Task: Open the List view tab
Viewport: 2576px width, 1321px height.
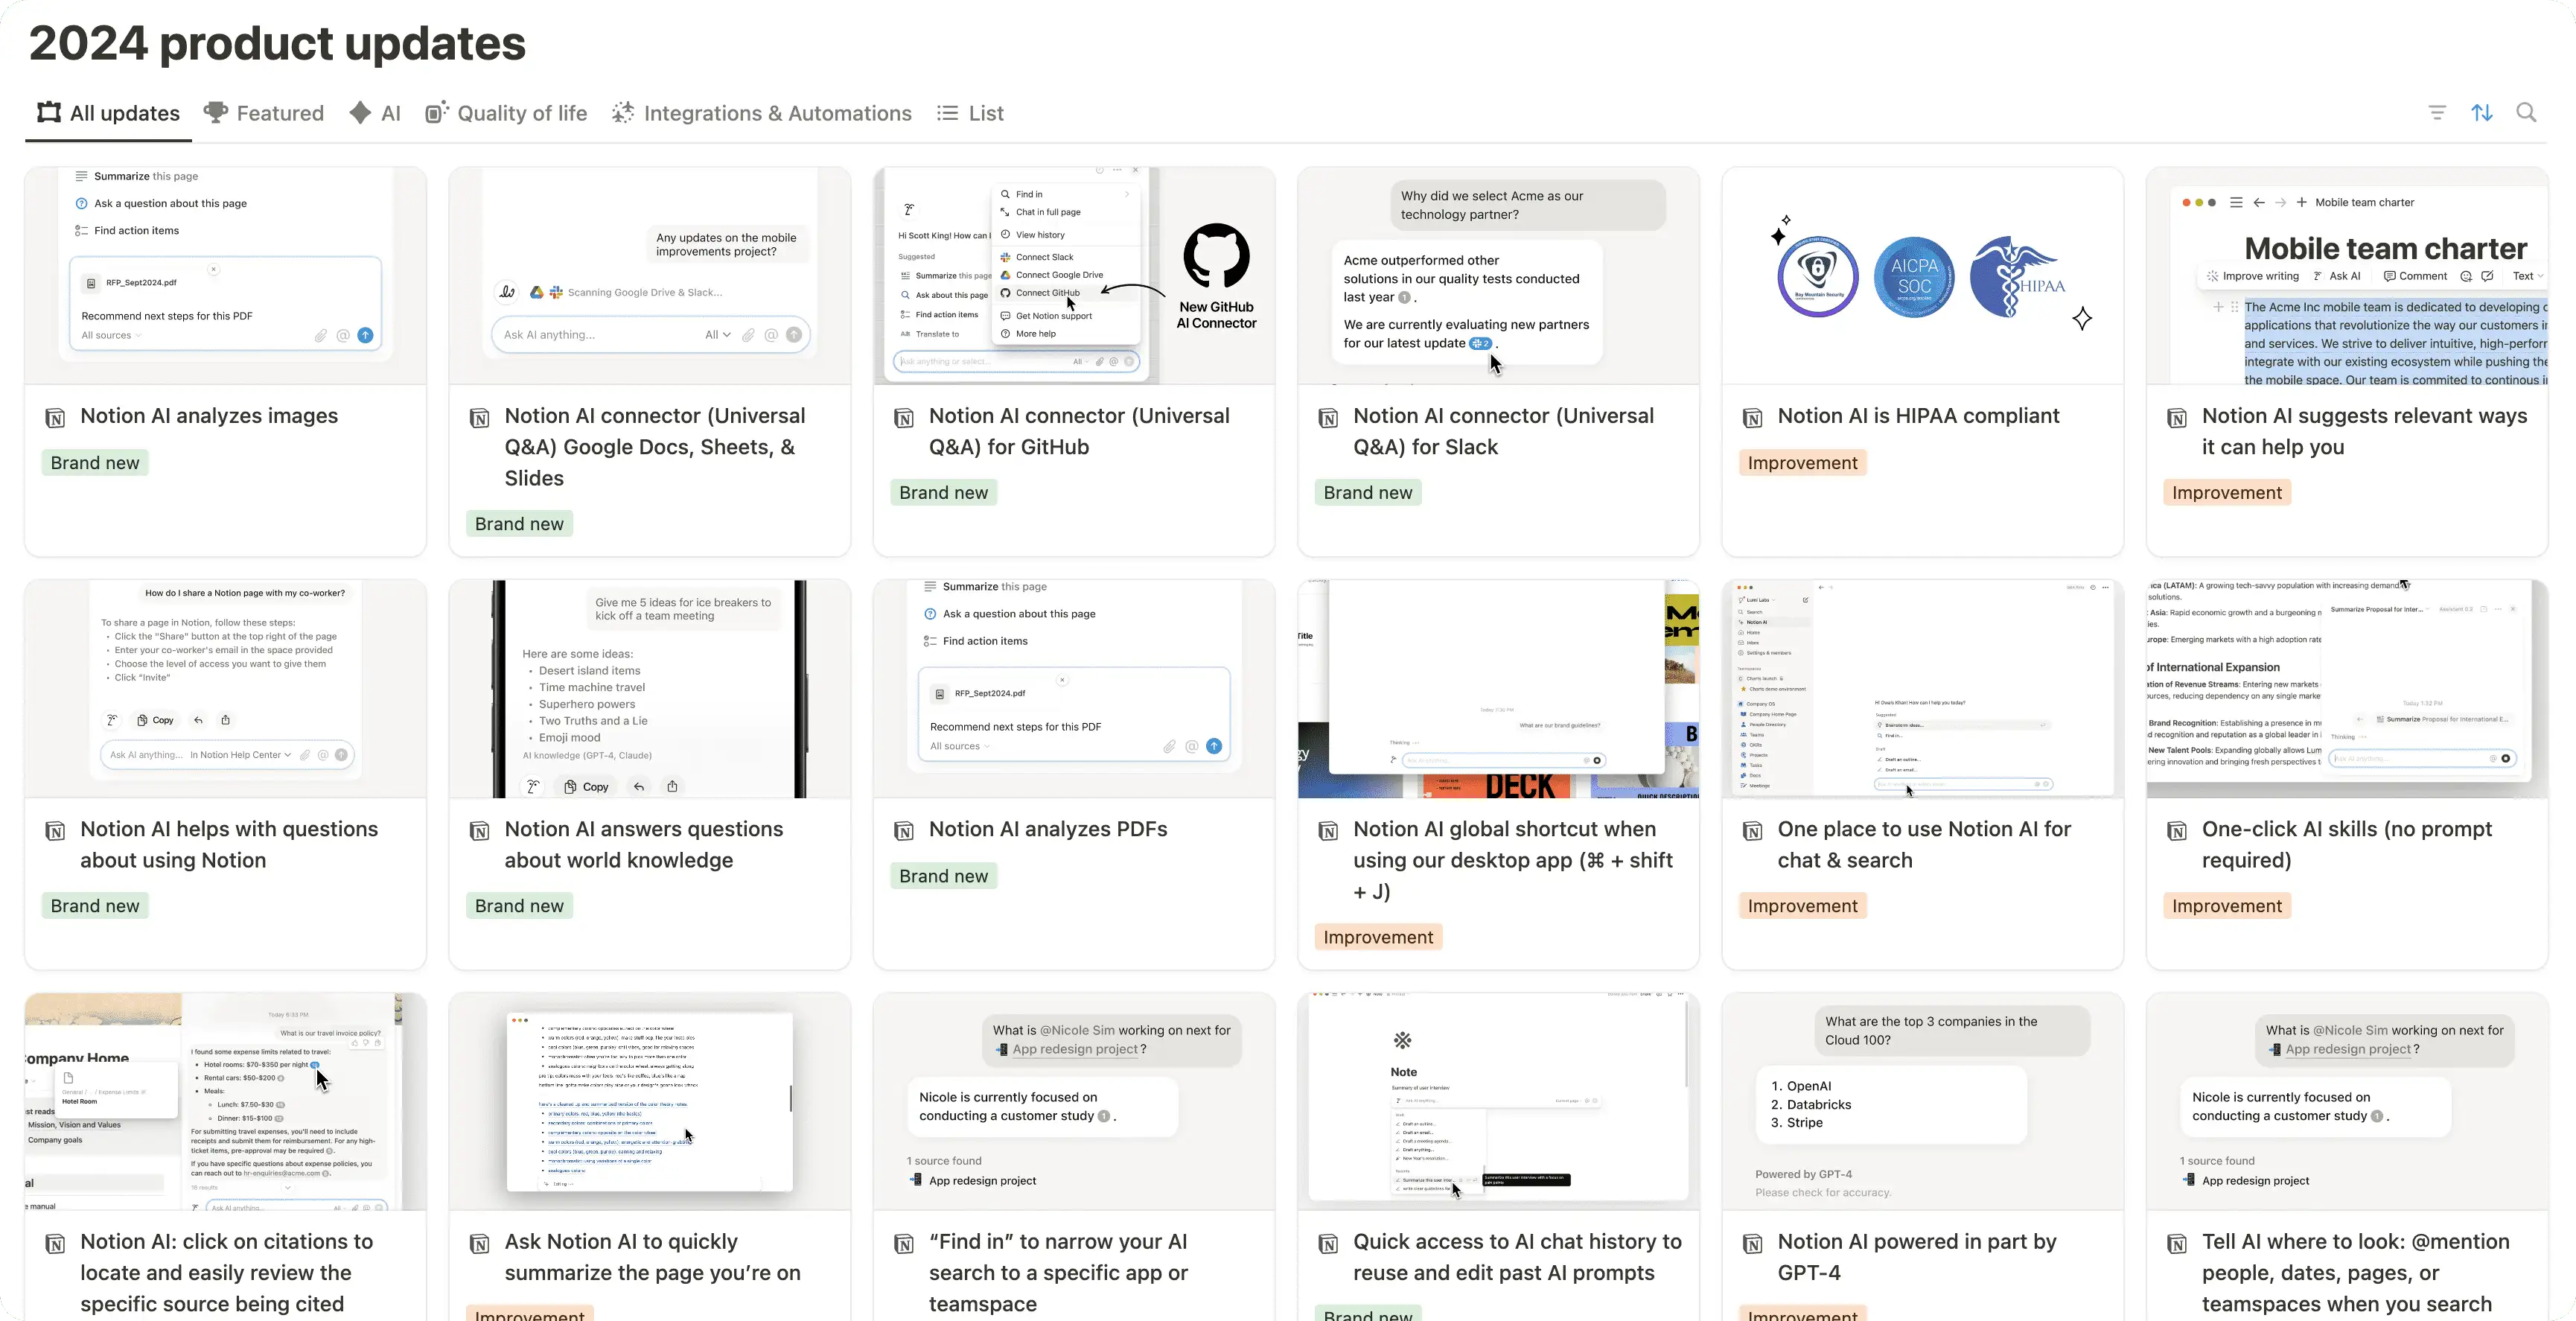Action: pos(985,113)
